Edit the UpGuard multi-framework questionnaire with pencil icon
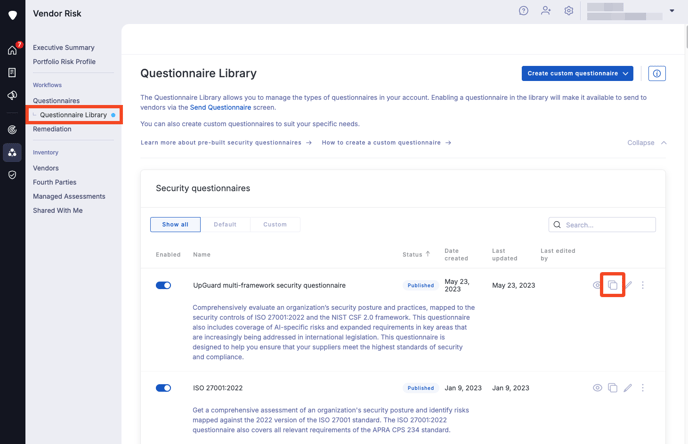Screen dimensions: 688x444 (x=628, y=285)
